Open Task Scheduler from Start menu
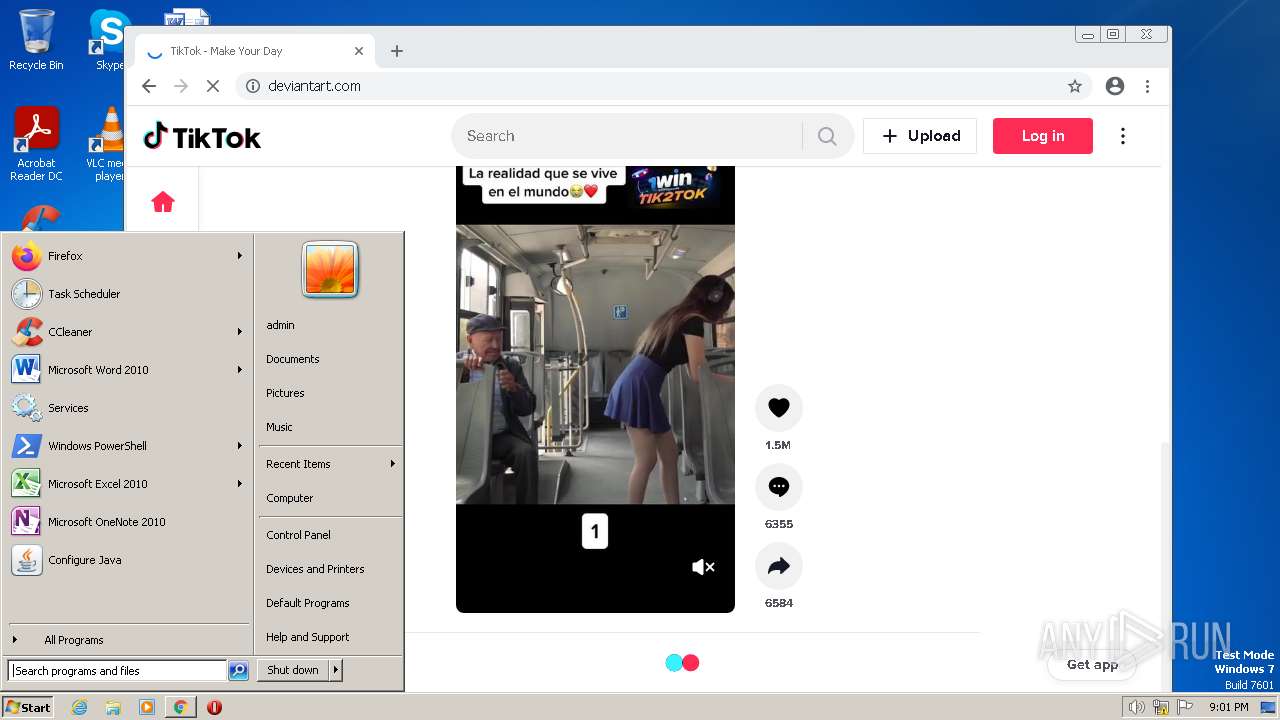 click(x=128, y=294)
